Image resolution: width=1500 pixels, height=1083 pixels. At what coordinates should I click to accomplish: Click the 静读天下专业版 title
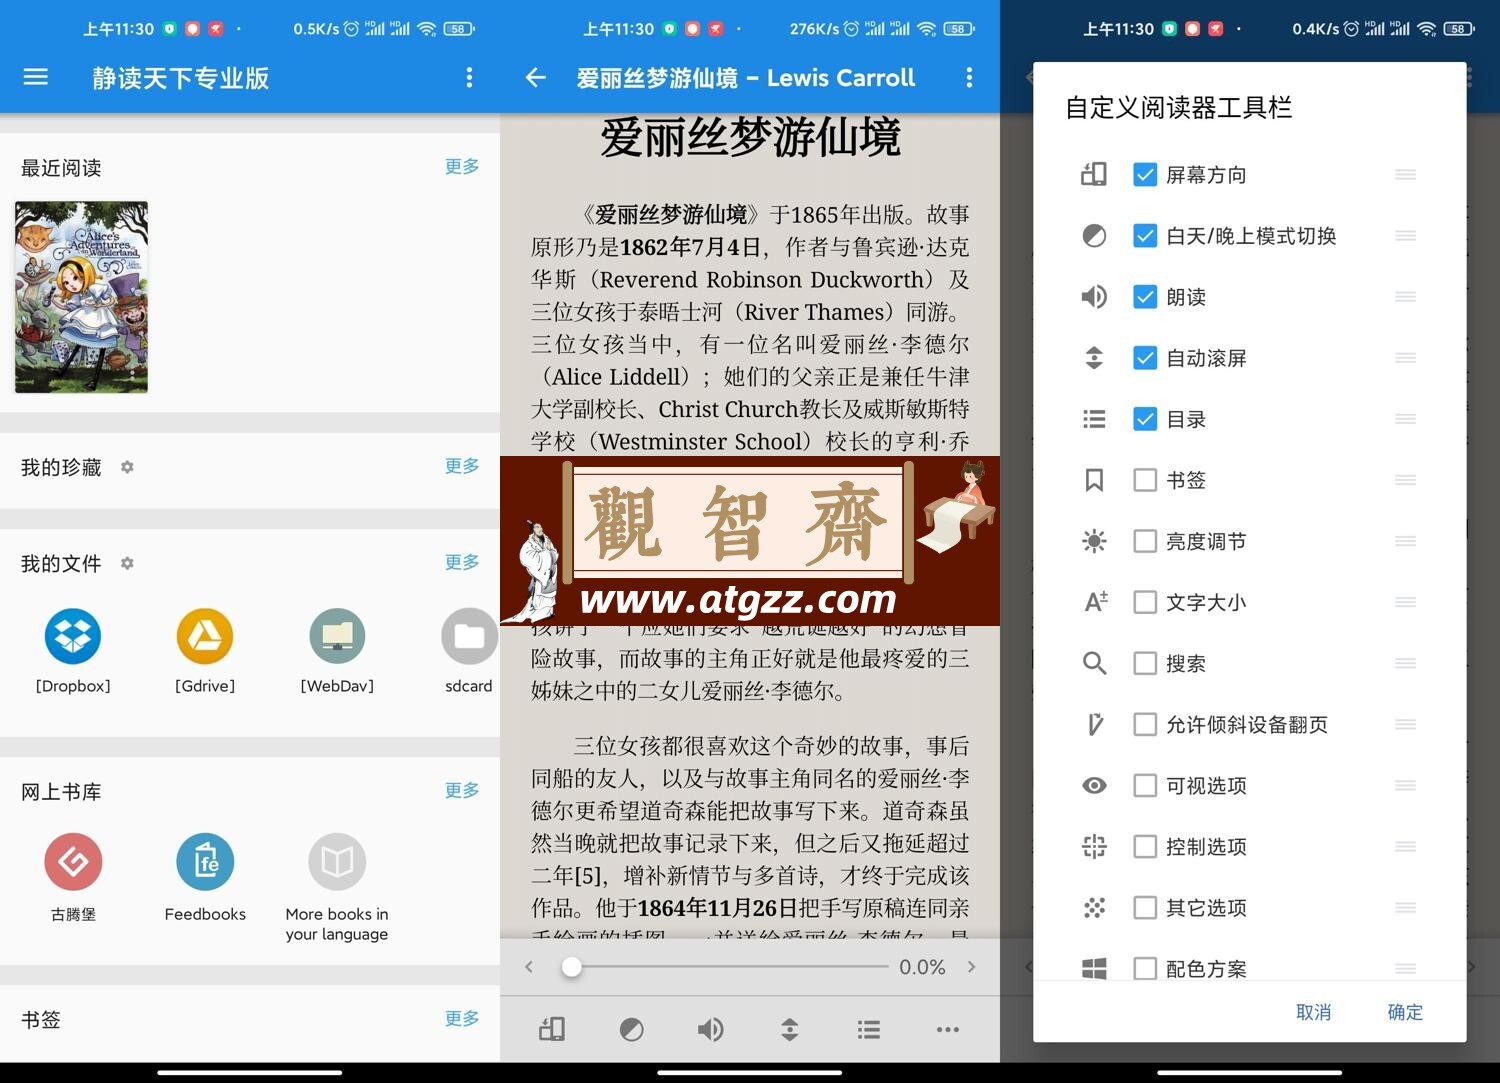click(181, 78)
